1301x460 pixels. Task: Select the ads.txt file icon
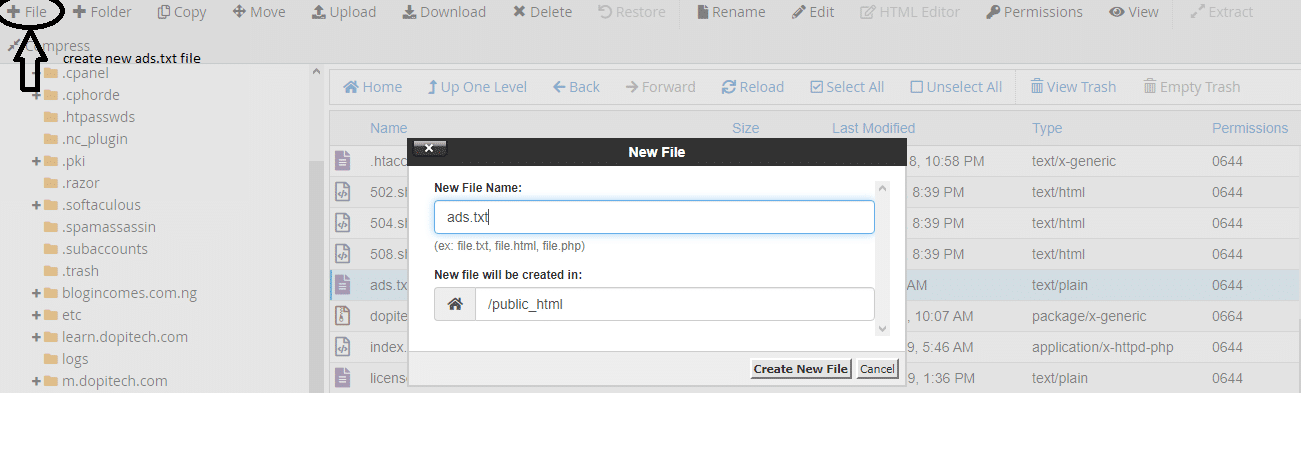pyautogui.click(x=343, y=284)
